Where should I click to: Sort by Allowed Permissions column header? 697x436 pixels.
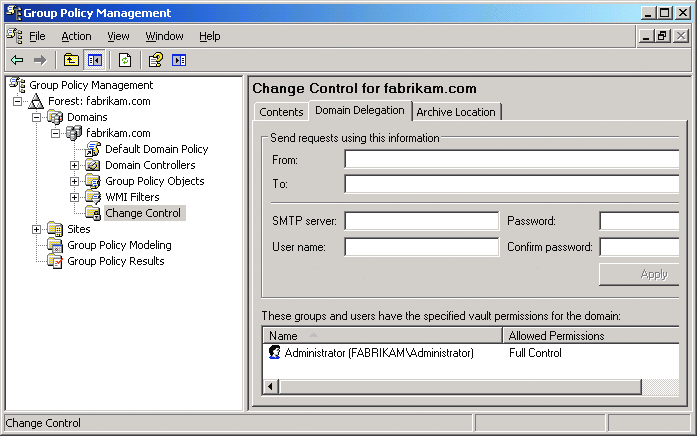click(x=591, y=336)
